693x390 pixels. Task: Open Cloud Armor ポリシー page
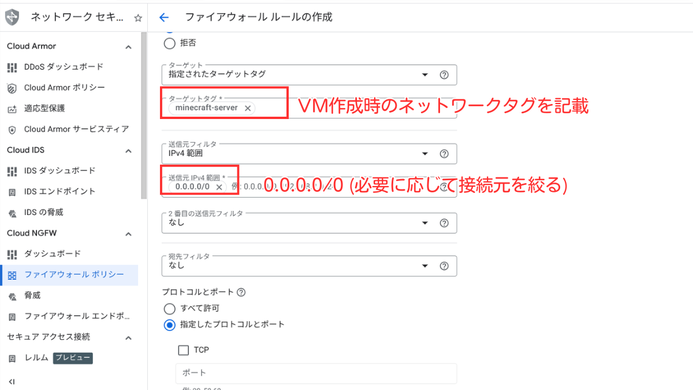click(65, 88)
